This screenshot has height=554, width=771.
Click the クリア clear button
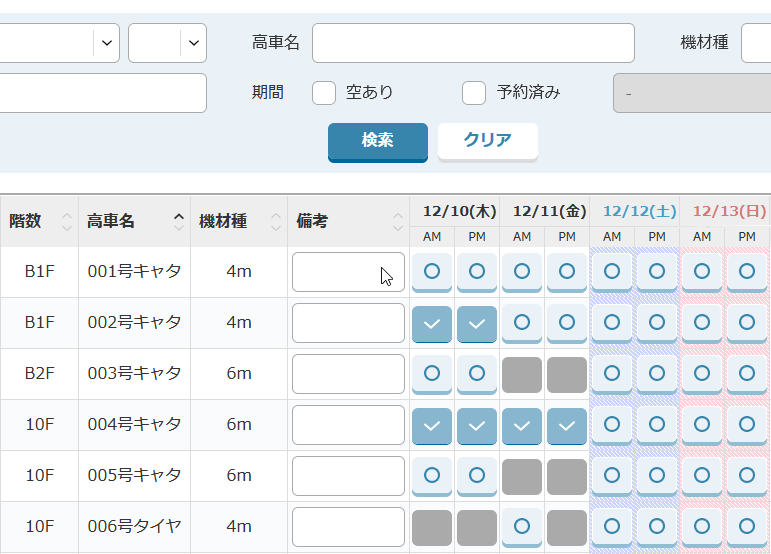(487, 141)
